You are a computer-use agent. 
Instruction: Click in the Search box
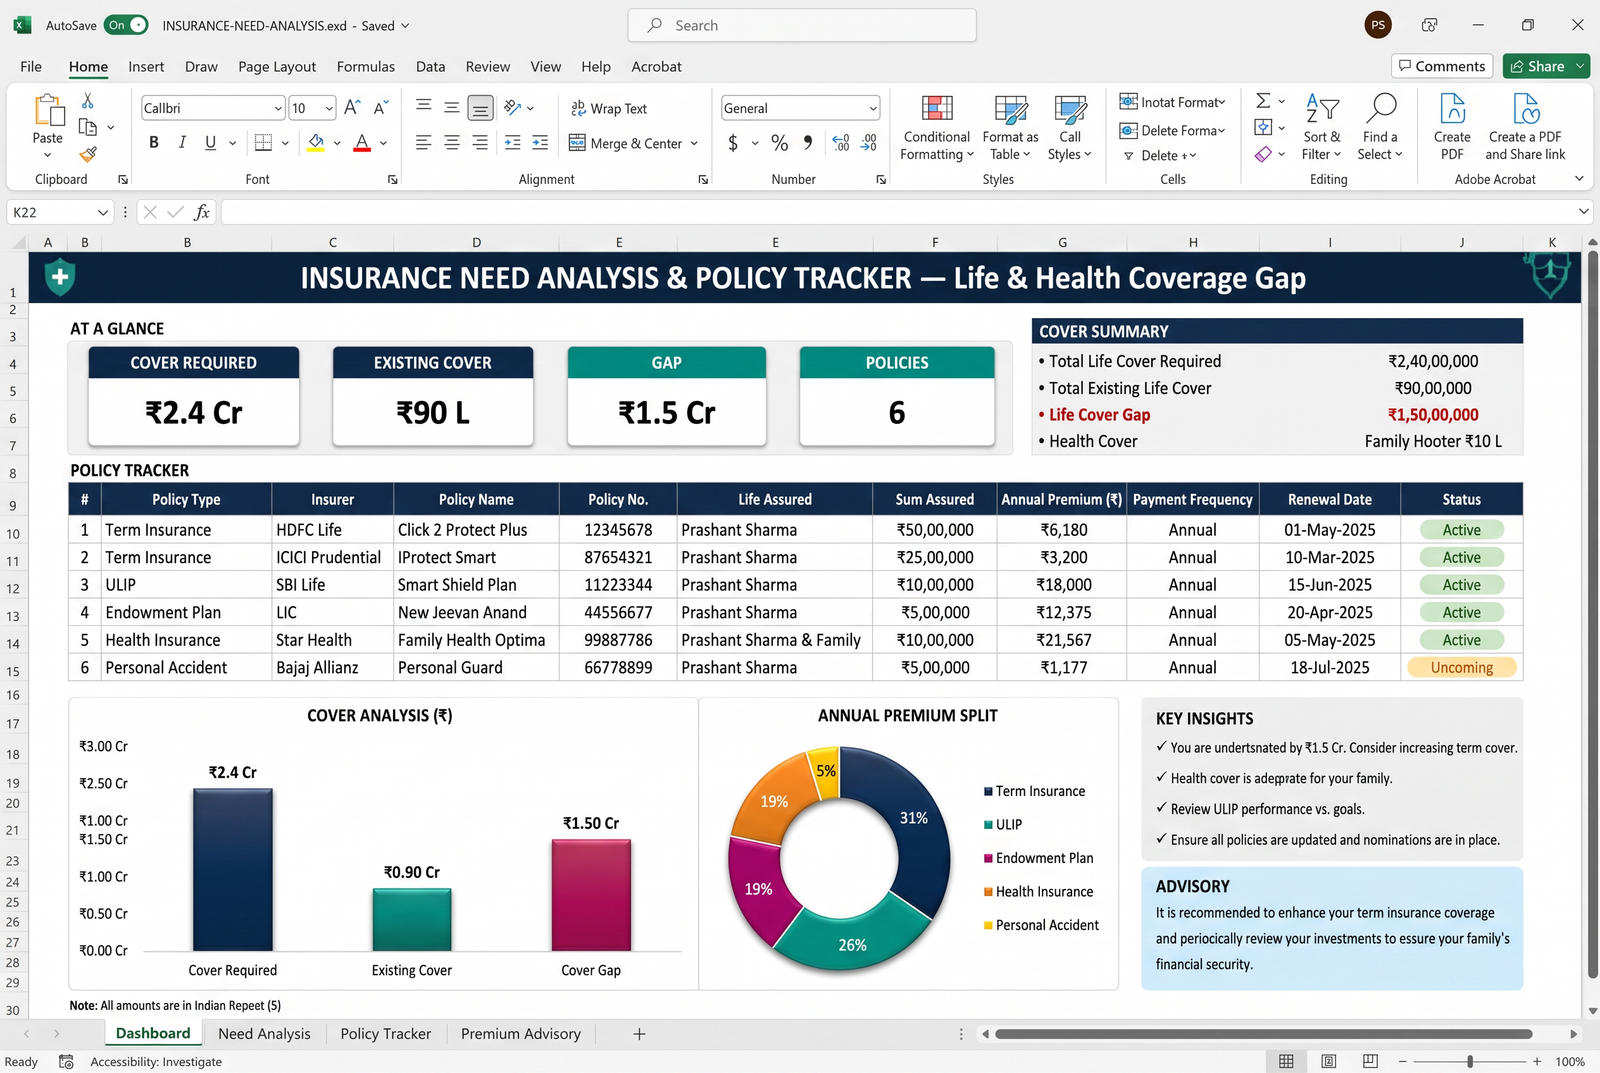[x=802, y=25]
